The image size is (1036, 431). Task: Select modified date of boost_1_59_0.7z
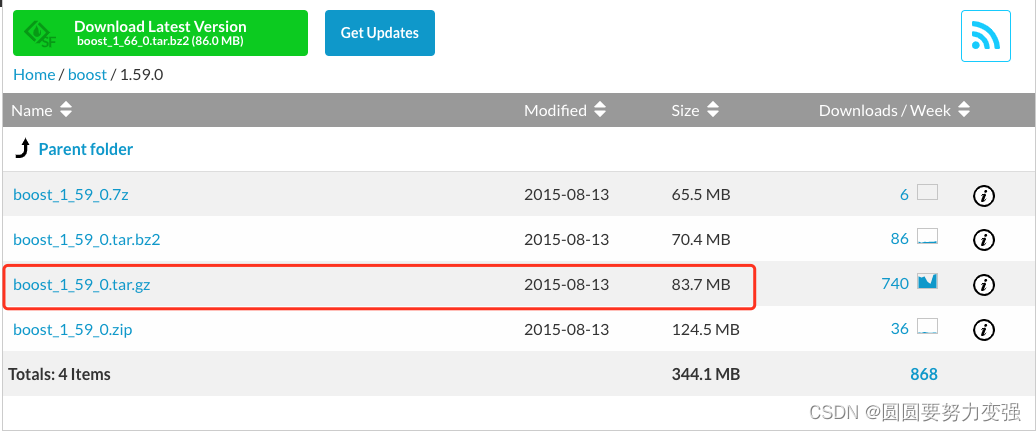(x=566, y=195)
